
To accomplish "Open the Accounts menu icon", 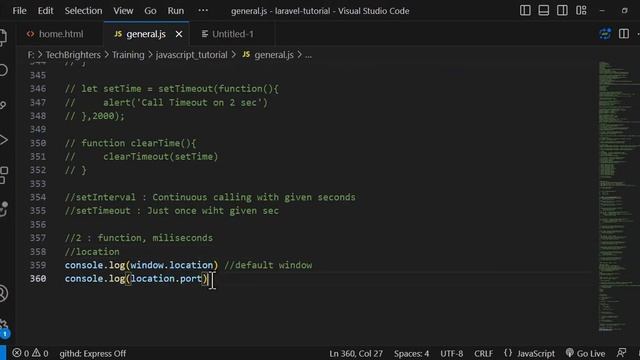I will point(3,293).
